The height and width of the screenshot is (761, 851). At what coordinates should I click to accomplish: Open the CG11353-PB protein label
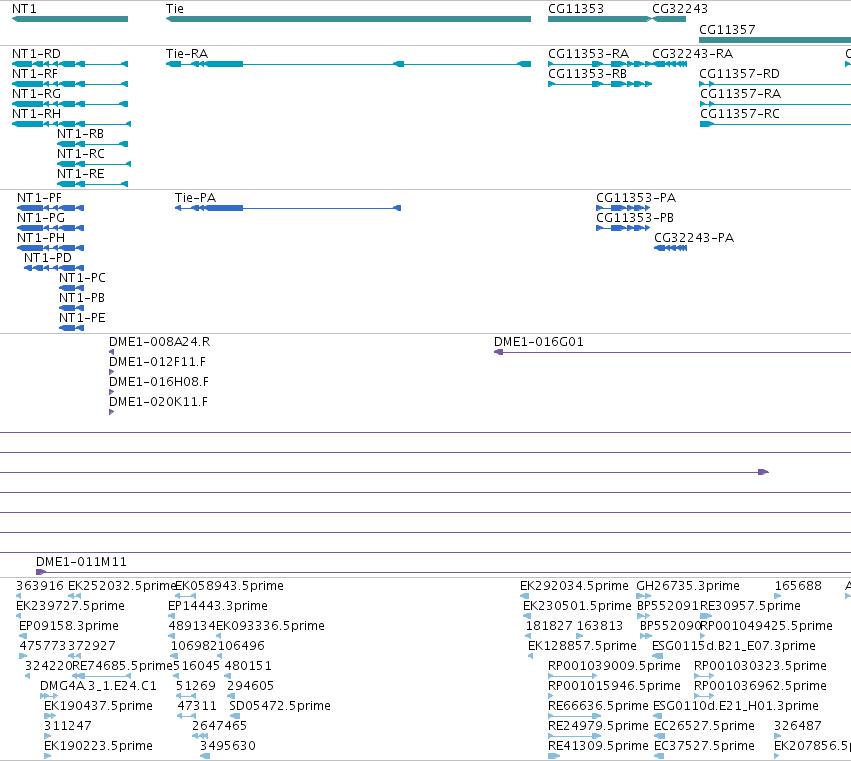tap(635, 218)
